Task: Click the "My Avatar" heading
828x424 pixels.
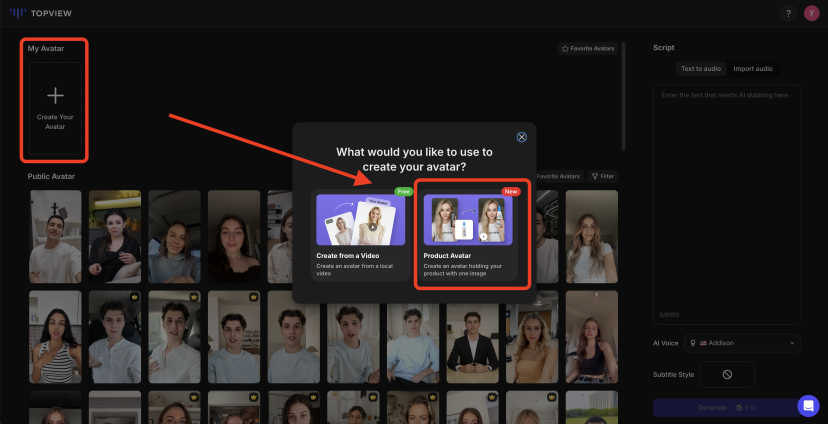Action: point(46,49)
